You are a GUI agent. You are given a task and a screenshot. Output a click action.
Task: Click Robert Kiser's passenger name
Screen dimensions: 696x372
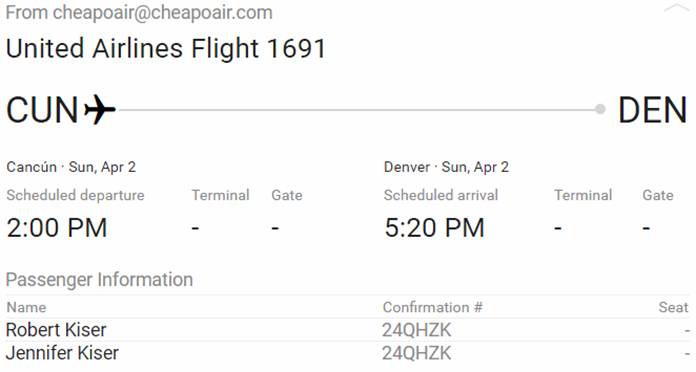56,330
